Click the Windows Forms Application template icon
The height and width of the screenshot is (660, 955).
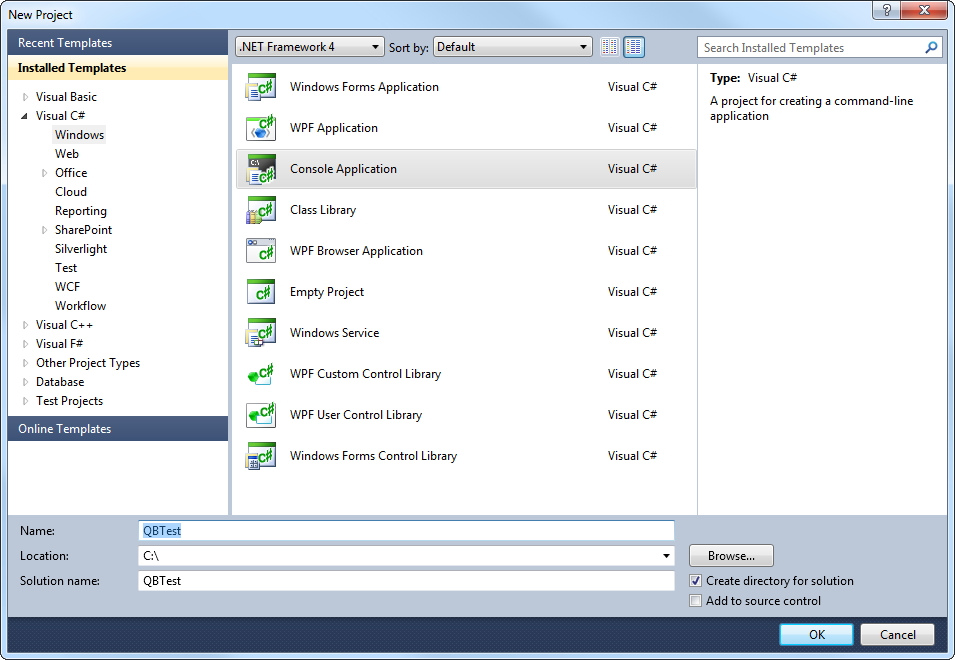260,88
